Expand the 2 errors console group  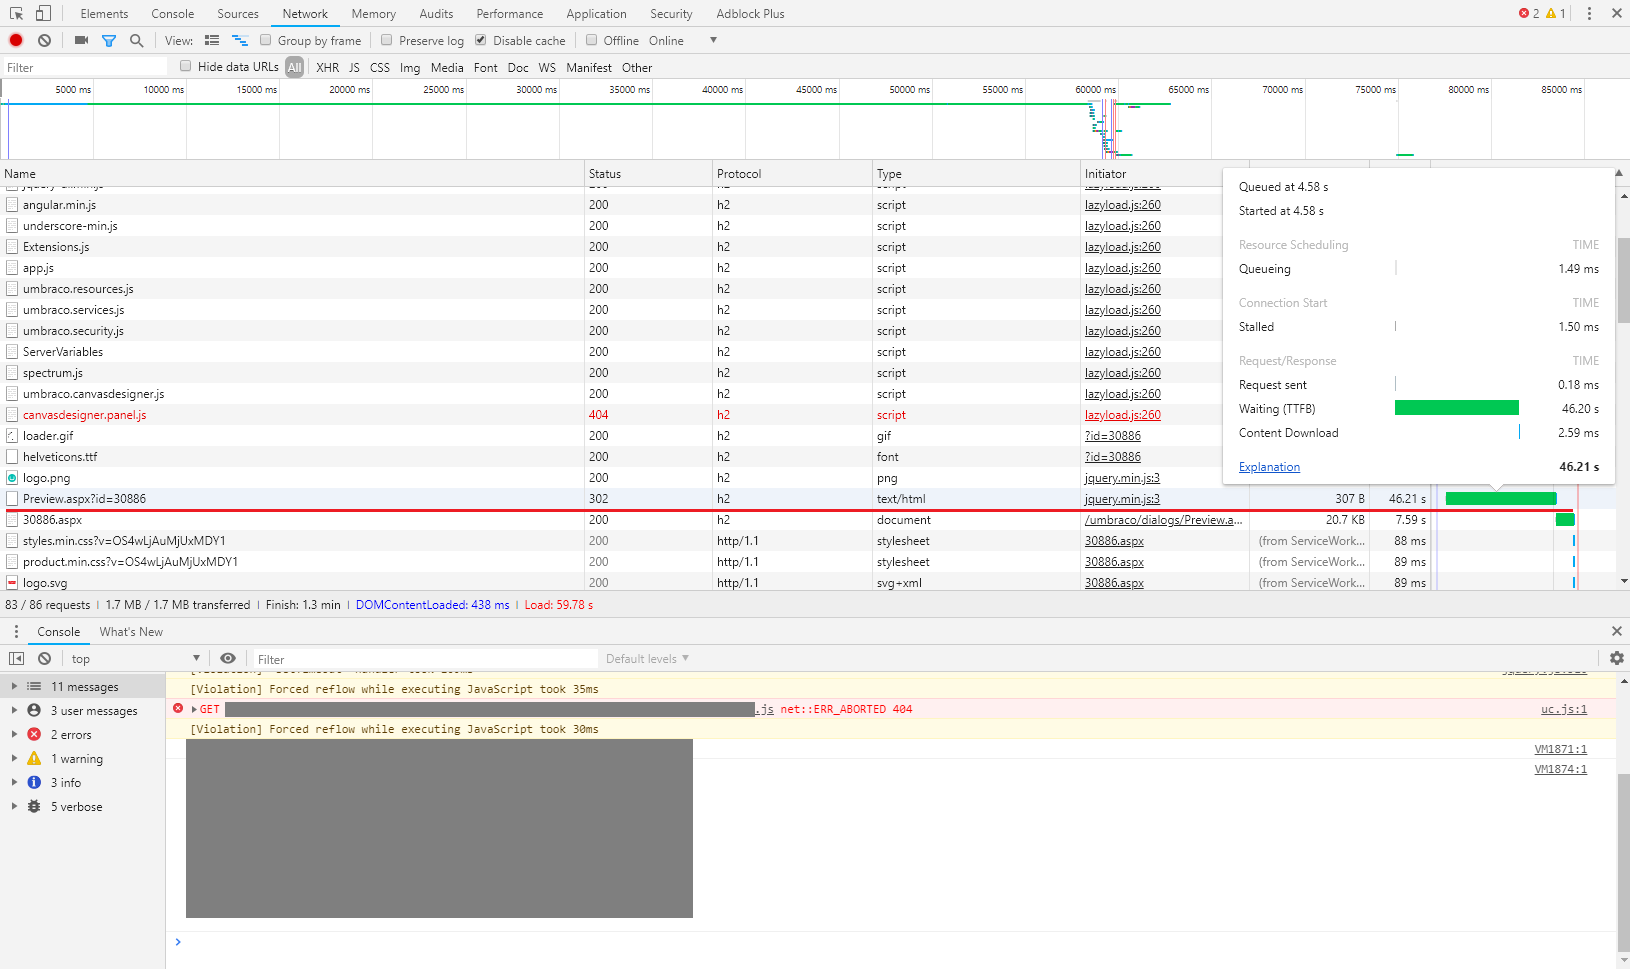pos(14,734)
